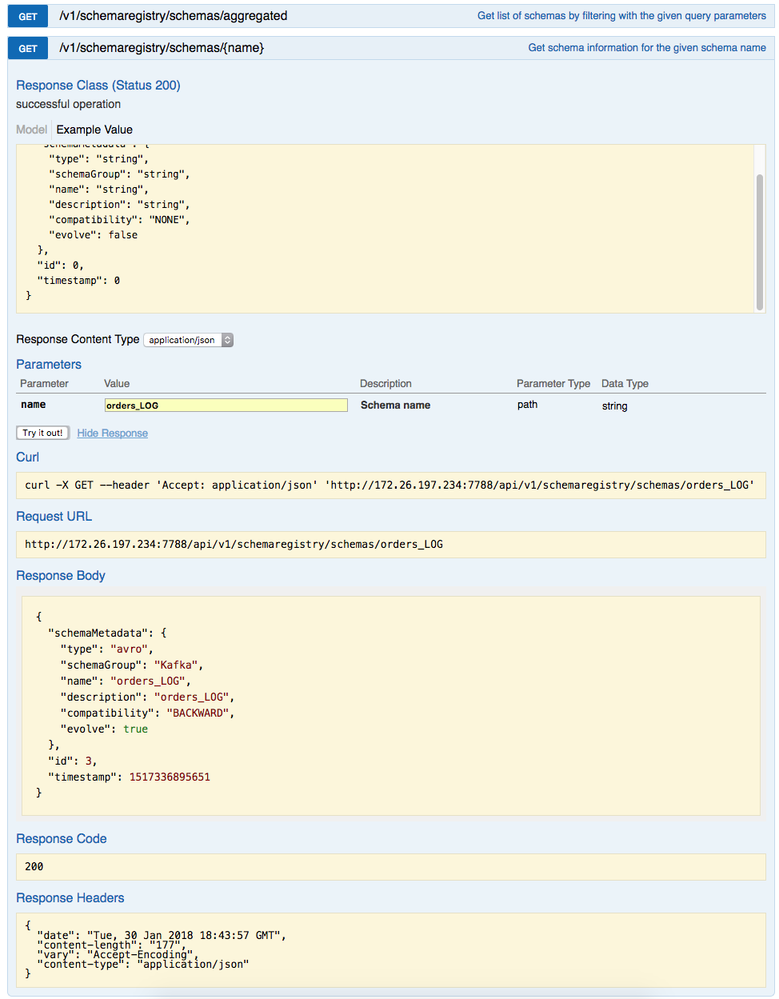Click the Request URL text box

390,545
